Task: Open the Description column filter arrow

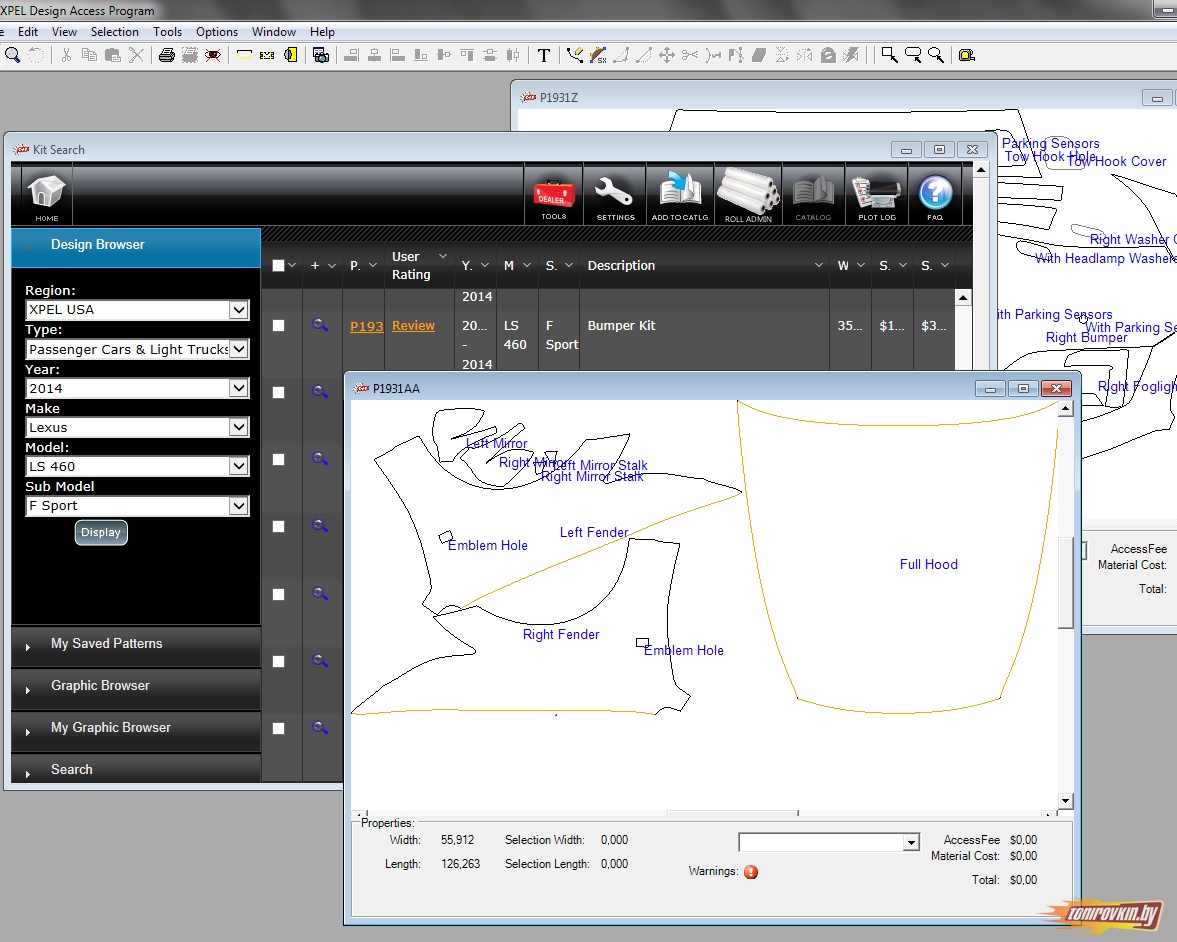Action: 818,265
